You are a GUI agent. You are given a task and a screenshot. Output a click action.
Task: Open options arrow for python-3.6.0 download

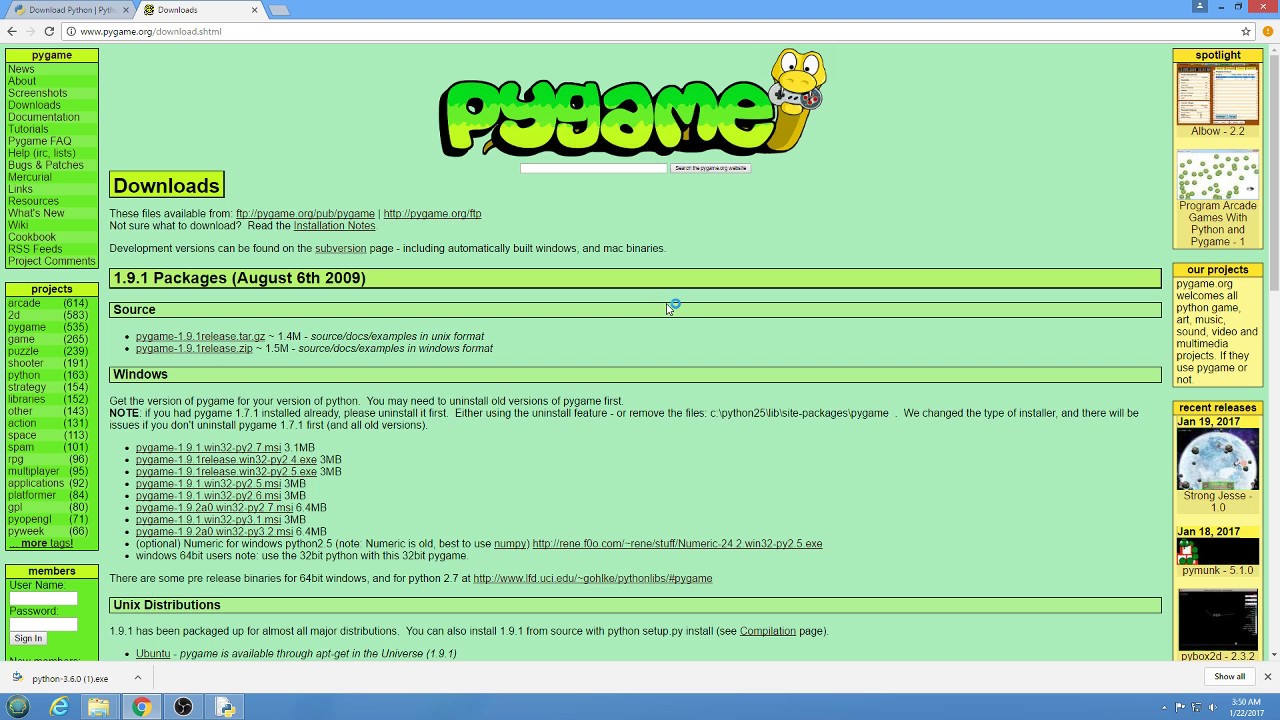pyautogui.click(x=137, y=678)
